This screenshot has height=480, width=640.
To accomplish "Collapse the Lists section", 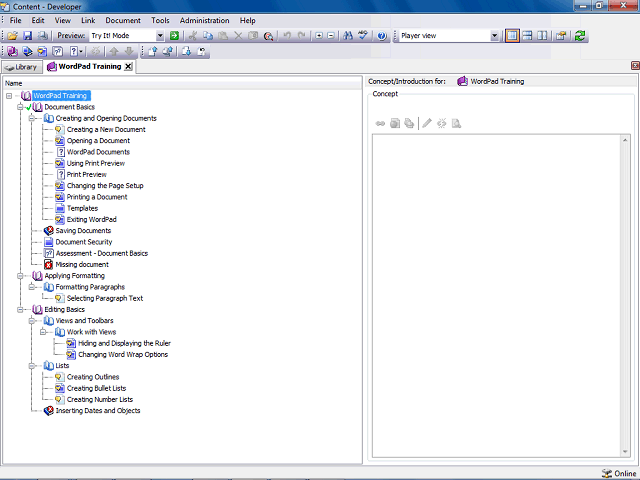I will (31, 366).
